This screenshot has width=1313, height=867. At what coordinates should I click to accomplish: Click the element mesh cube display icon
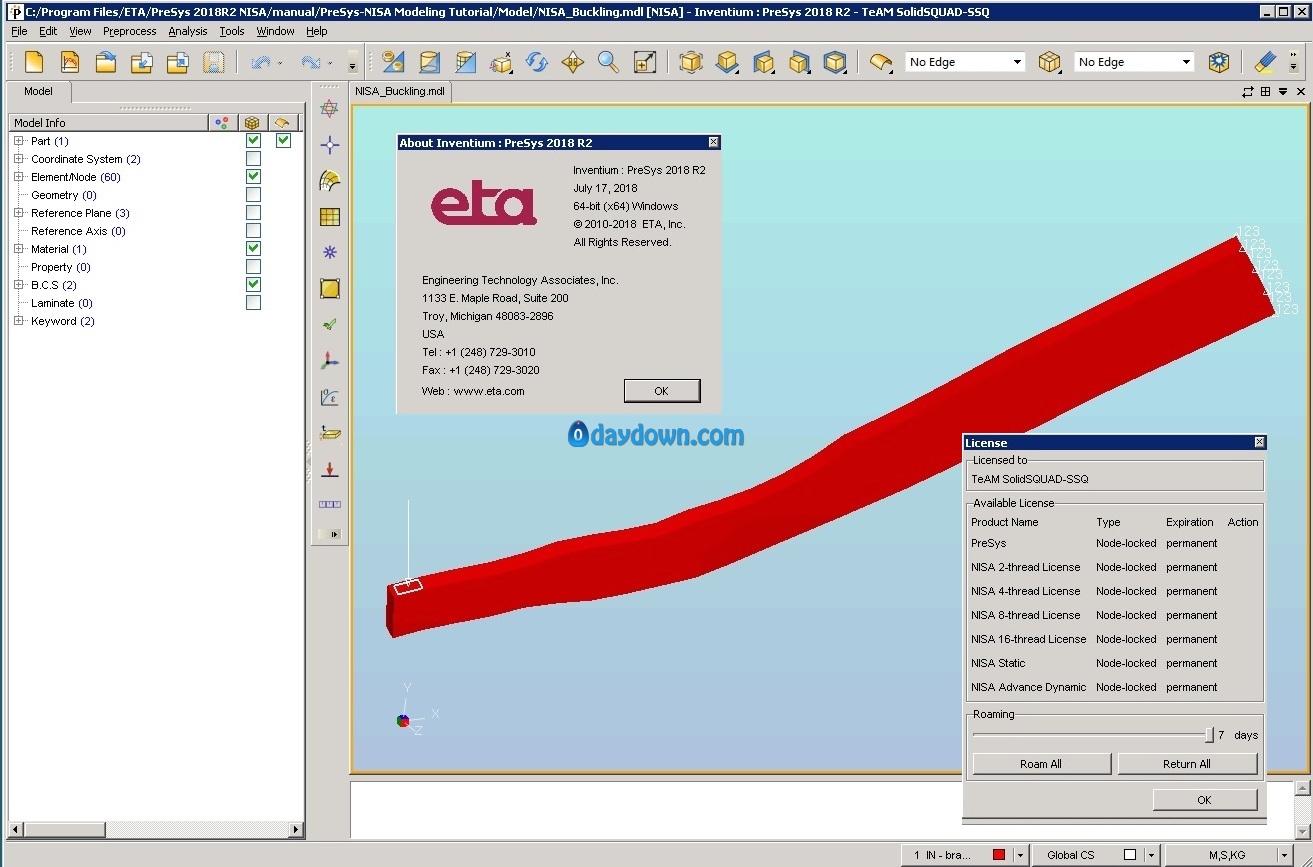(1049, 62)
